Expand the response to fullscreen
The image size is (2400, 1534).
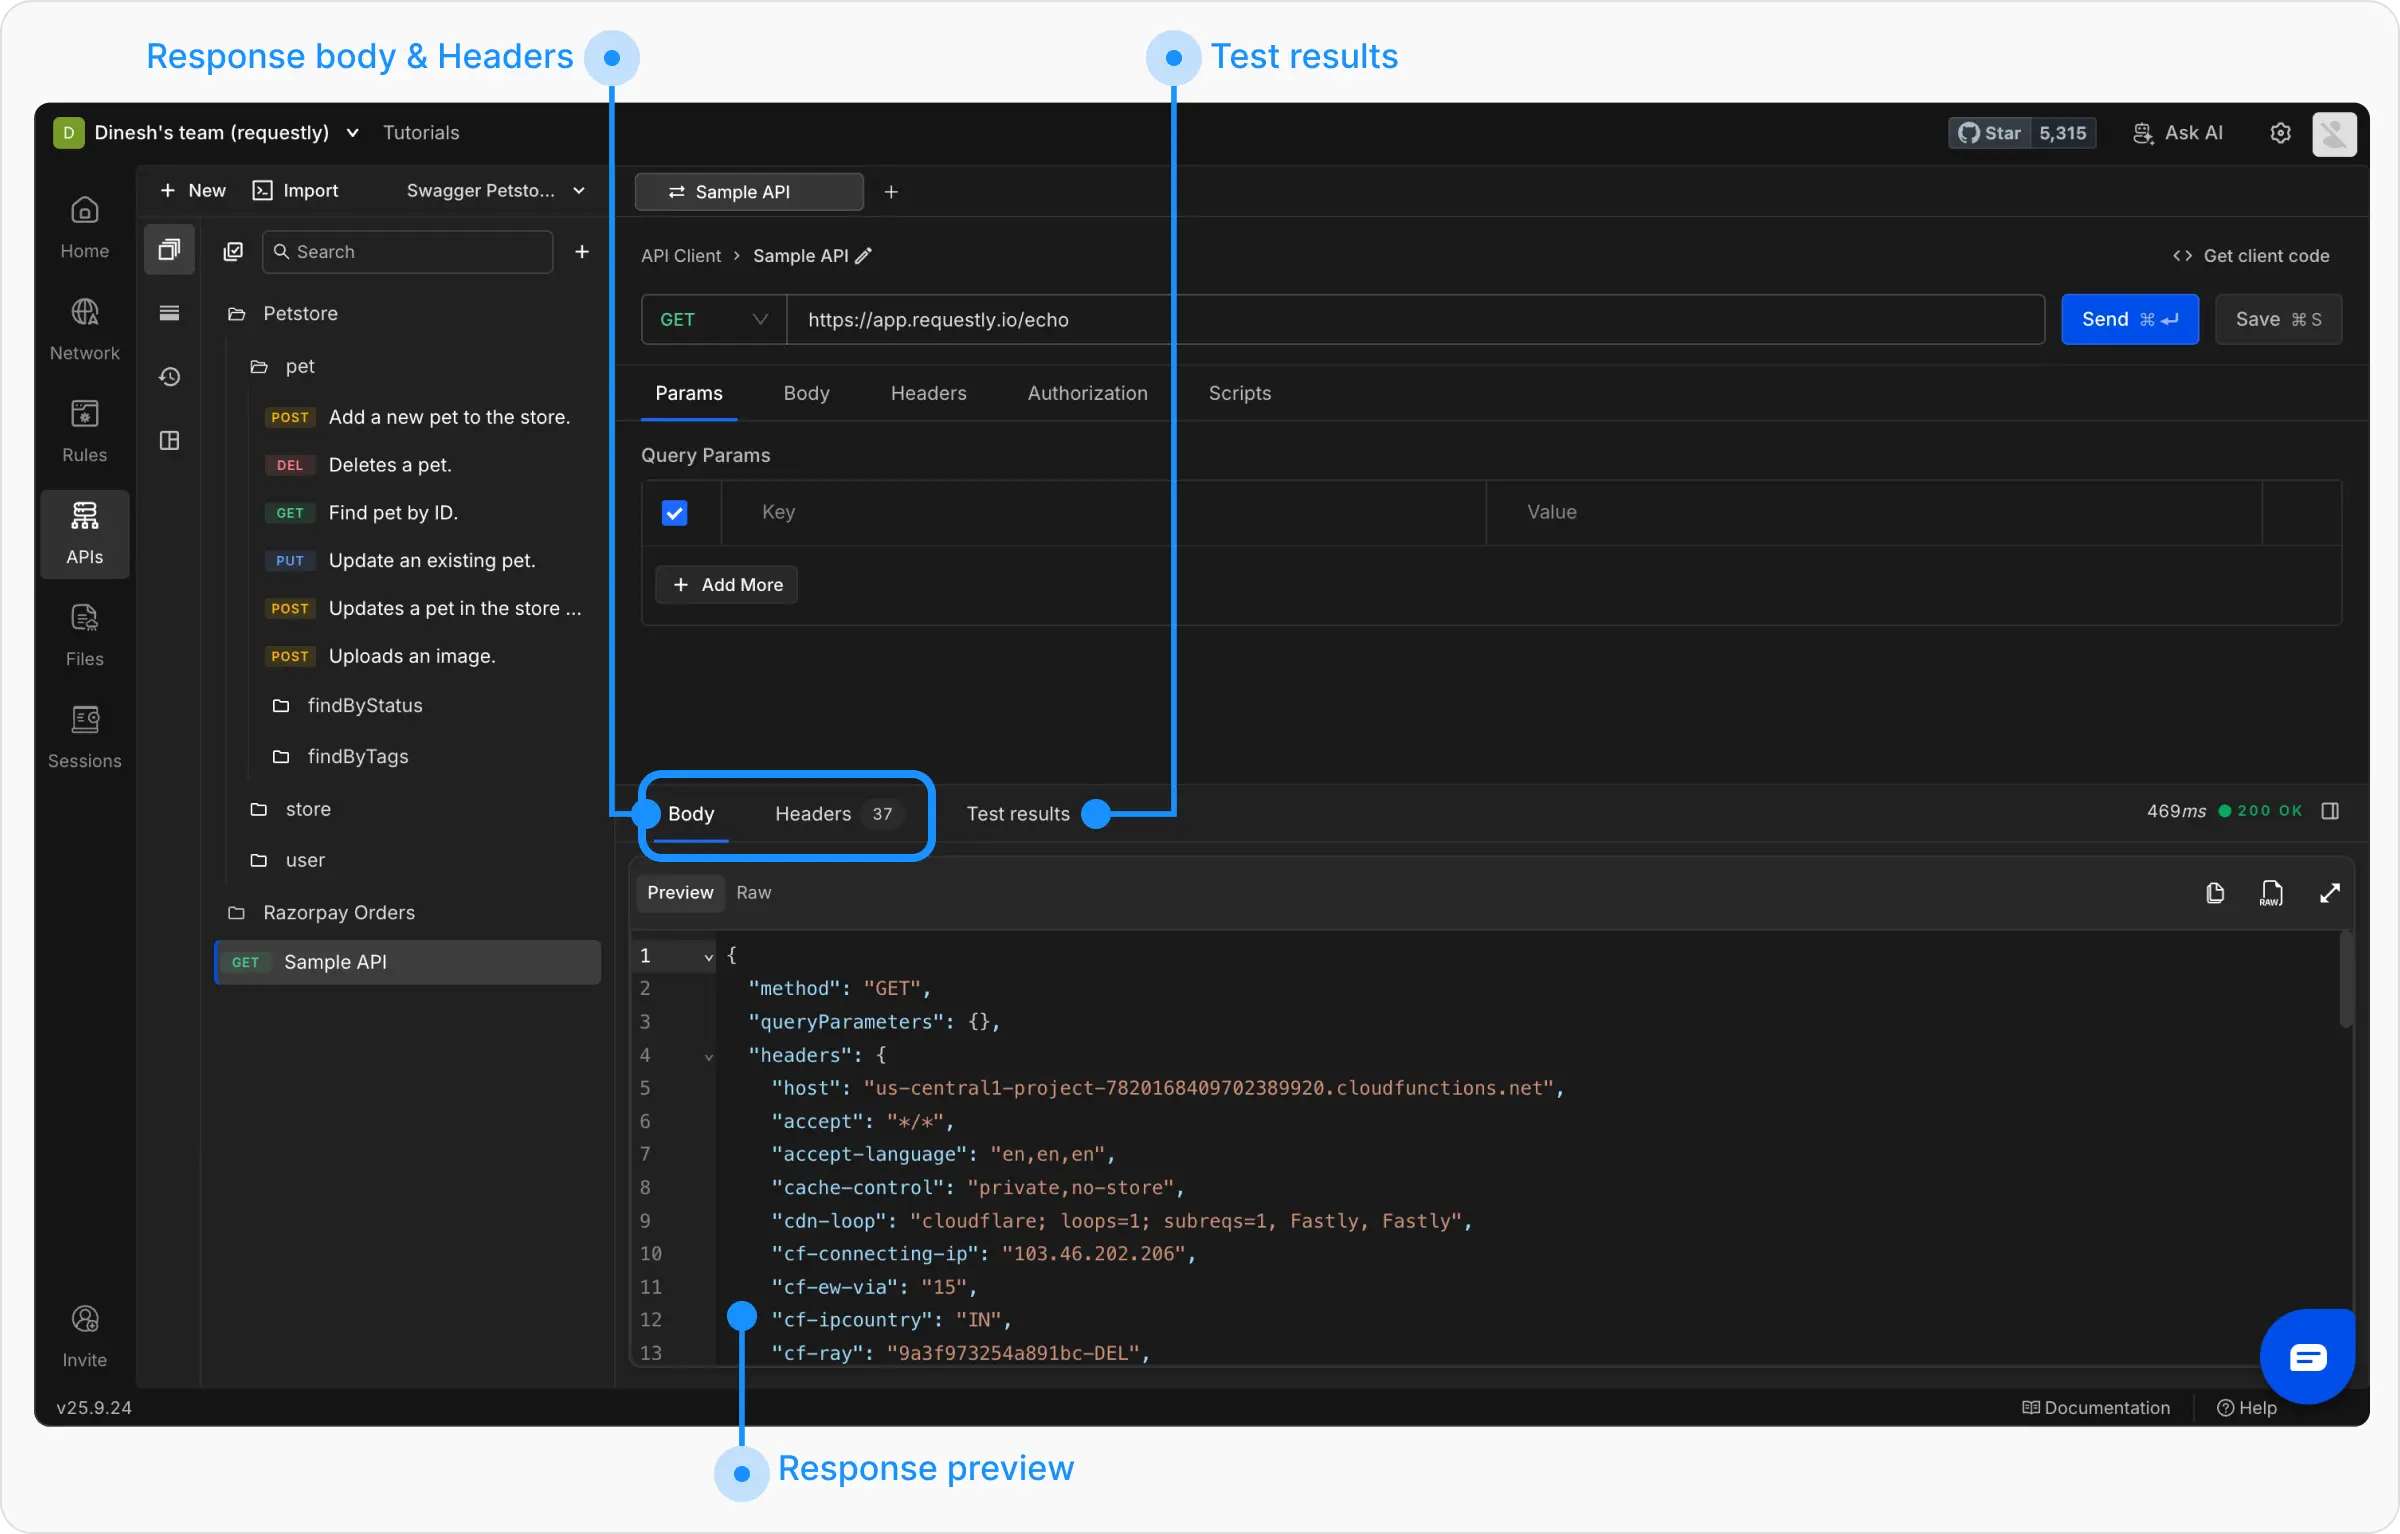[x=2331, y=892]
